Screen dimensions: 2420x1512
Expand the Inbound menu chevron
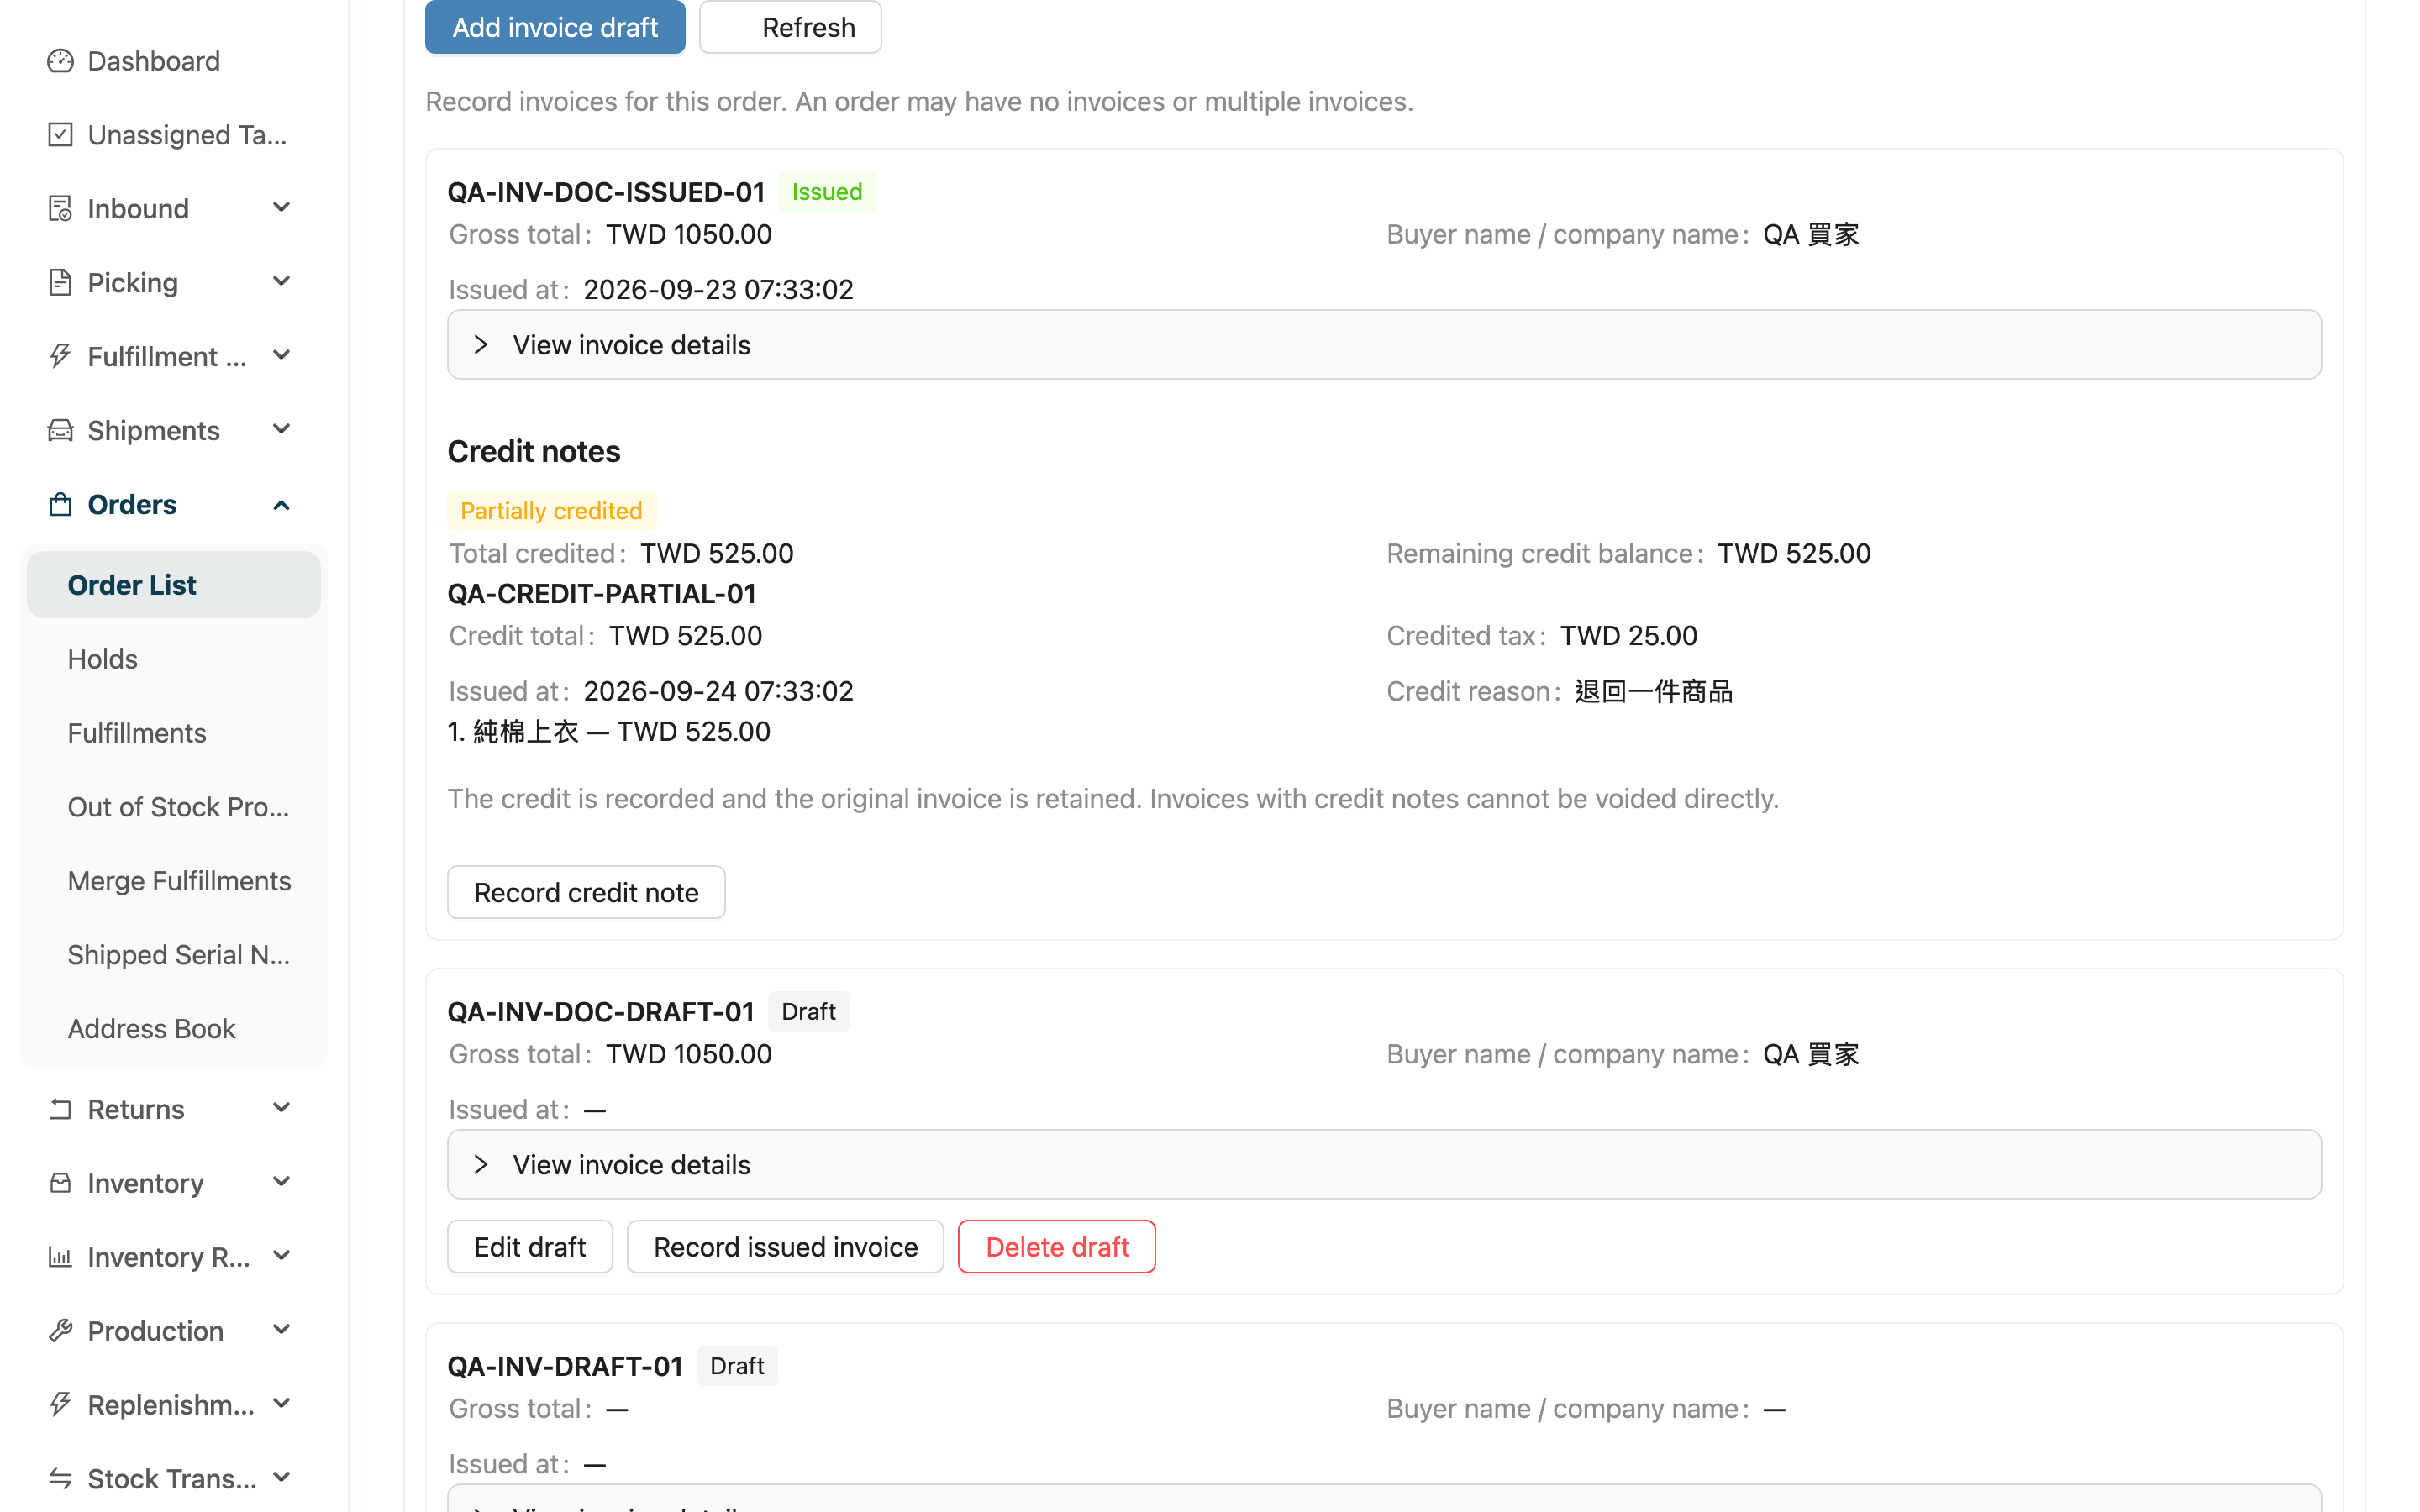(x=281, y=208)
